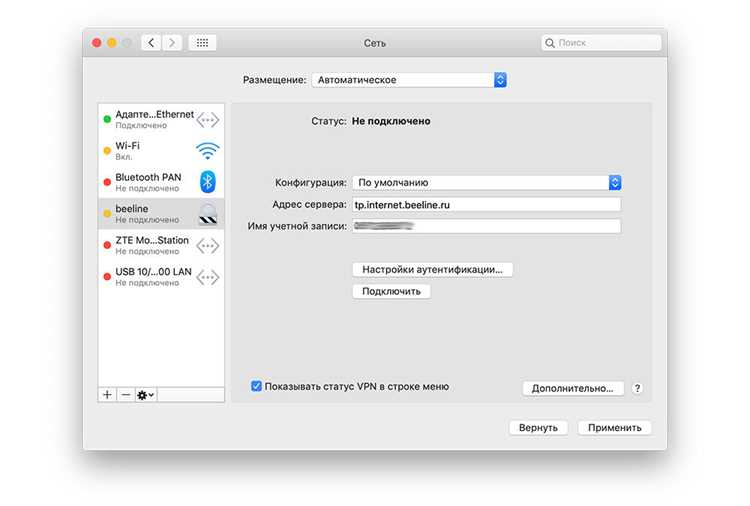
Task: Open help with the question mark button
Action: (x=637, y=388)
